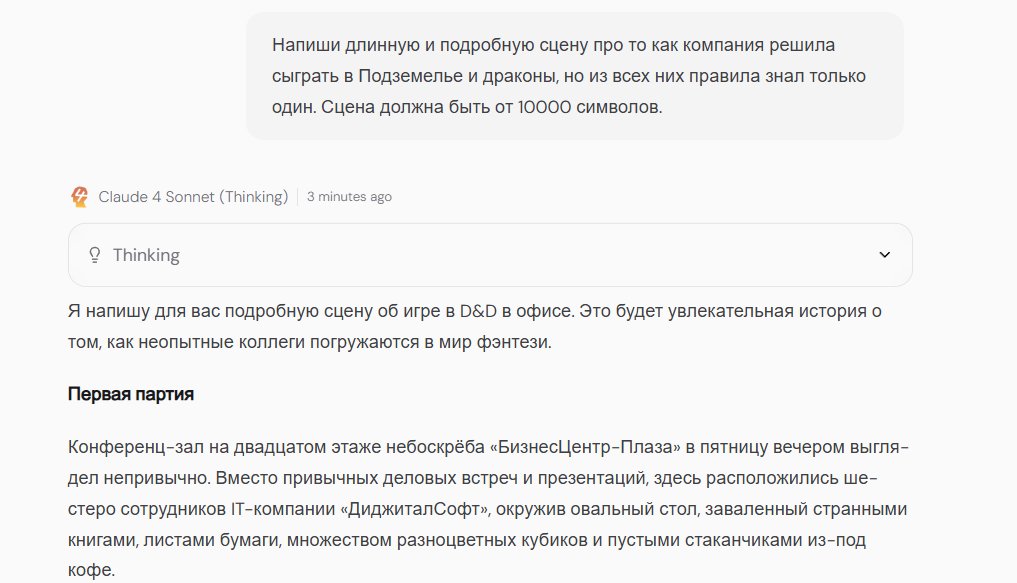Click the "Thinking" label text
The width and height of the screenshot is (1017, 583).
(x=147, y=256)
